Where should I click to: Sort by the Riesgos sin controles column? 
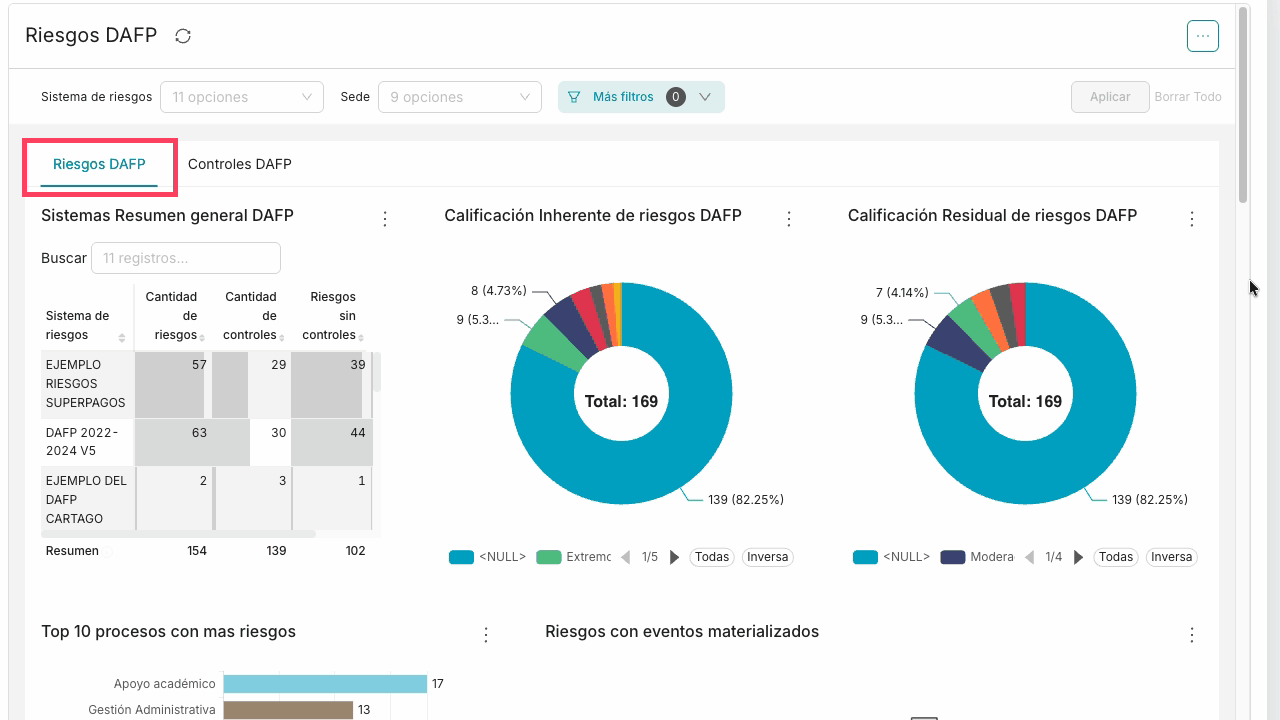click(361, 337)
